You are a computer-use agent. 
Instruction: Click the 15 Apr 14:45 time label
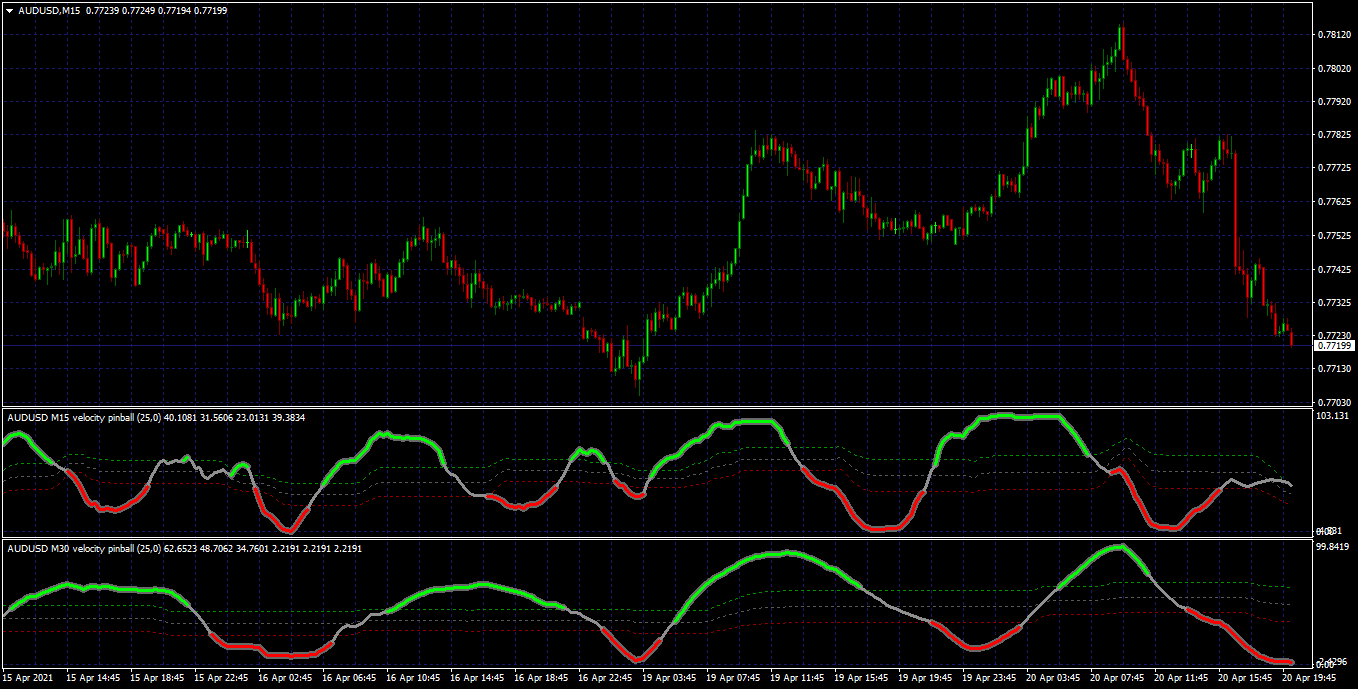[x=94, y=677]
